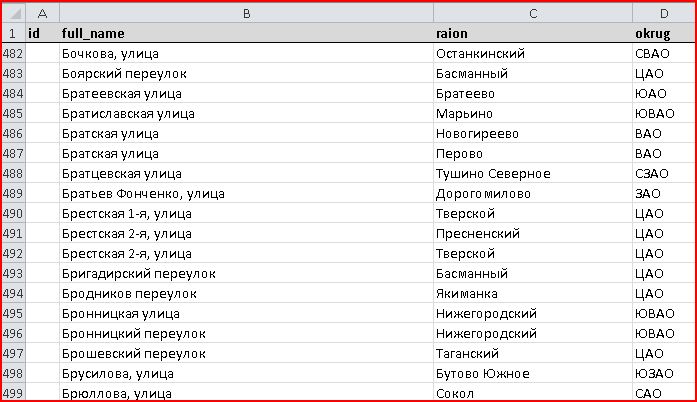697x402 pixels.
Task: Select the entire row 482 via header
Action: point(13,53)
